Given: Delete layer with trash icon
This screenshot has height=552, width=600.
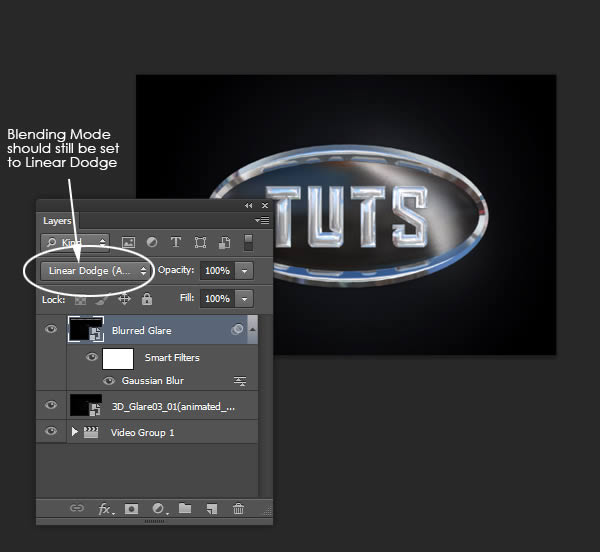Looking at the screenshot, I should click(238, 509).
